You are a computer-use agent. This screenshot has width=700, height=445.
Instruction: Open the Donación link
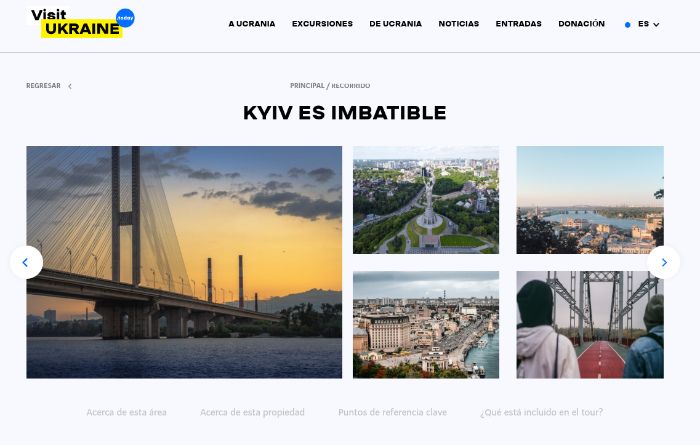click(x=581, y=24)
